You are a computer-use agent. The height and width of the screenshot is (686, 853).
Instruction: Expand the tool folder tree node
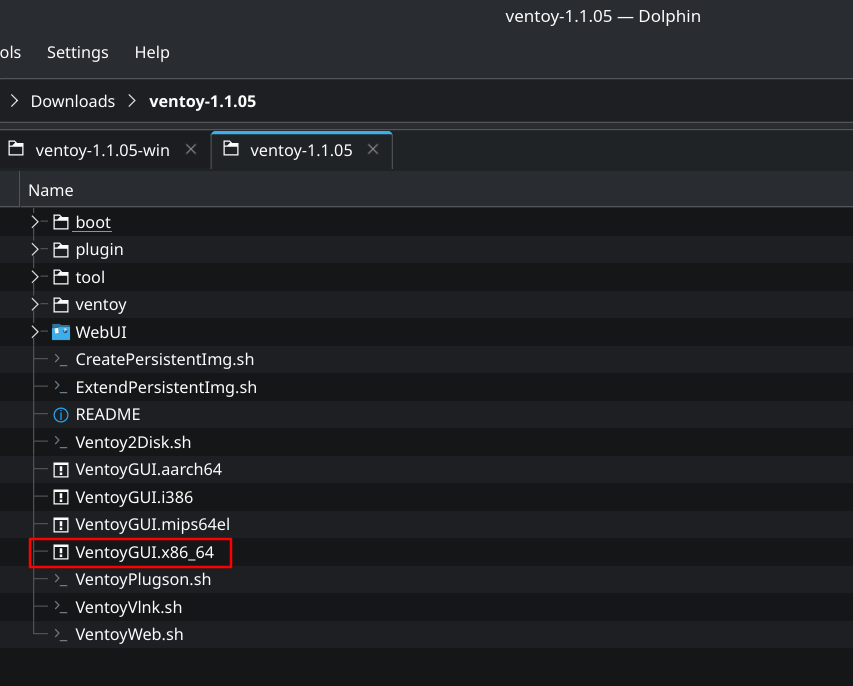[35, 277]
